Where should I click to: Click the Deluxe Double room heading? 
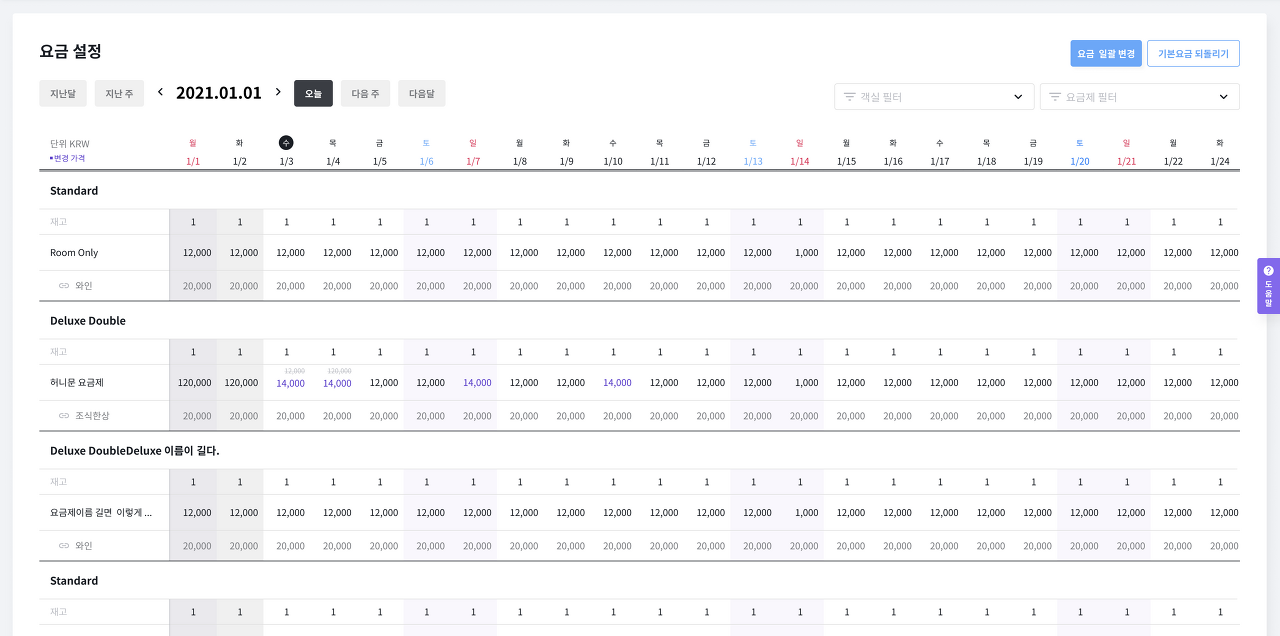point(88,321)
